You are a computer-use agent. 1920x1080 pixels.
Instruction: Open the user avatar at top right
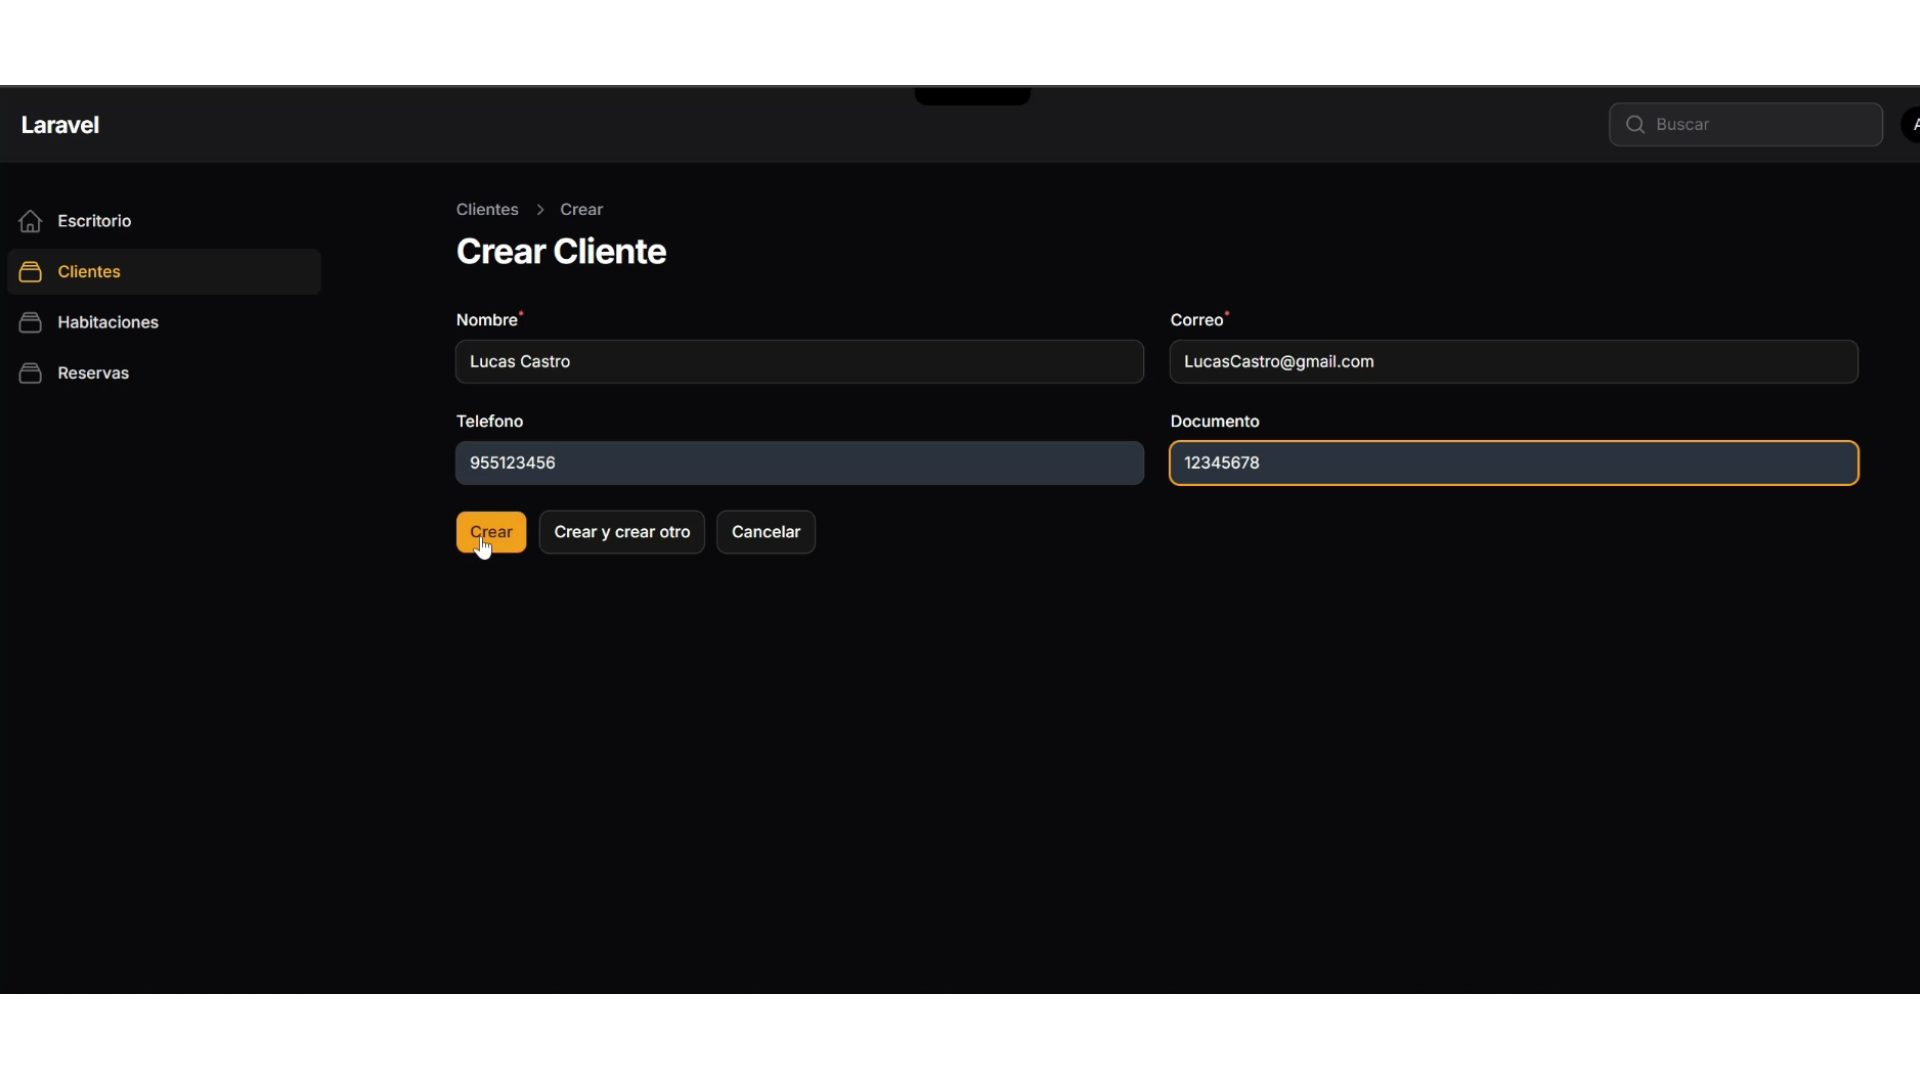point(1911,125)
